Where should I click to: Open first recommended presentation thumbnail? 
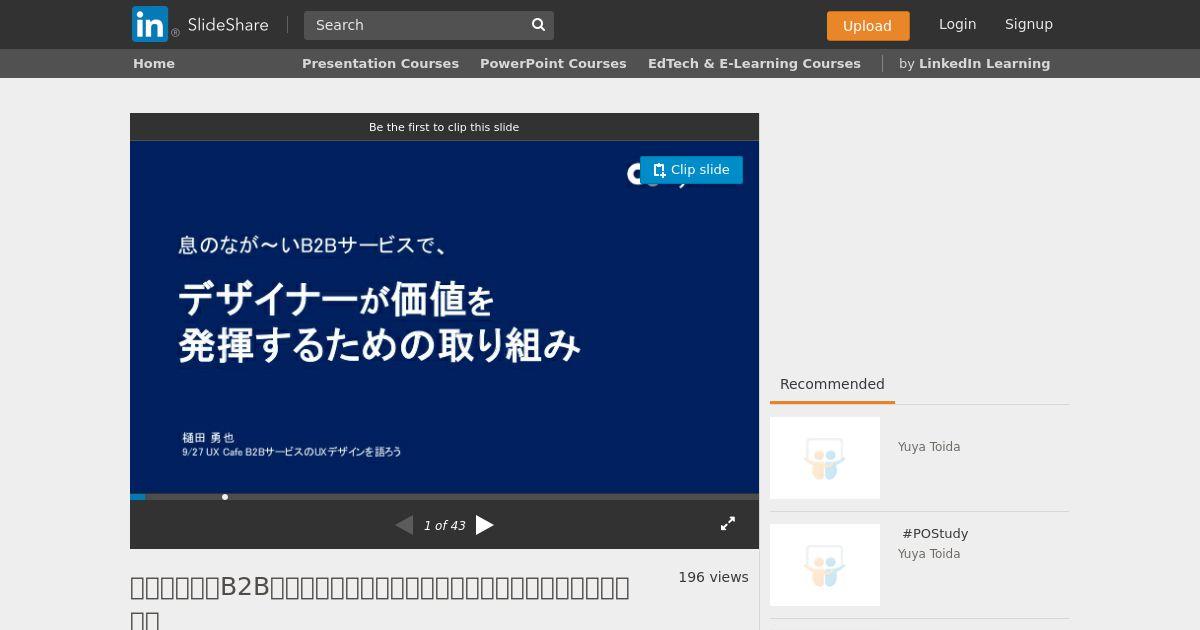pyautogui.click(x=825, y=458)
